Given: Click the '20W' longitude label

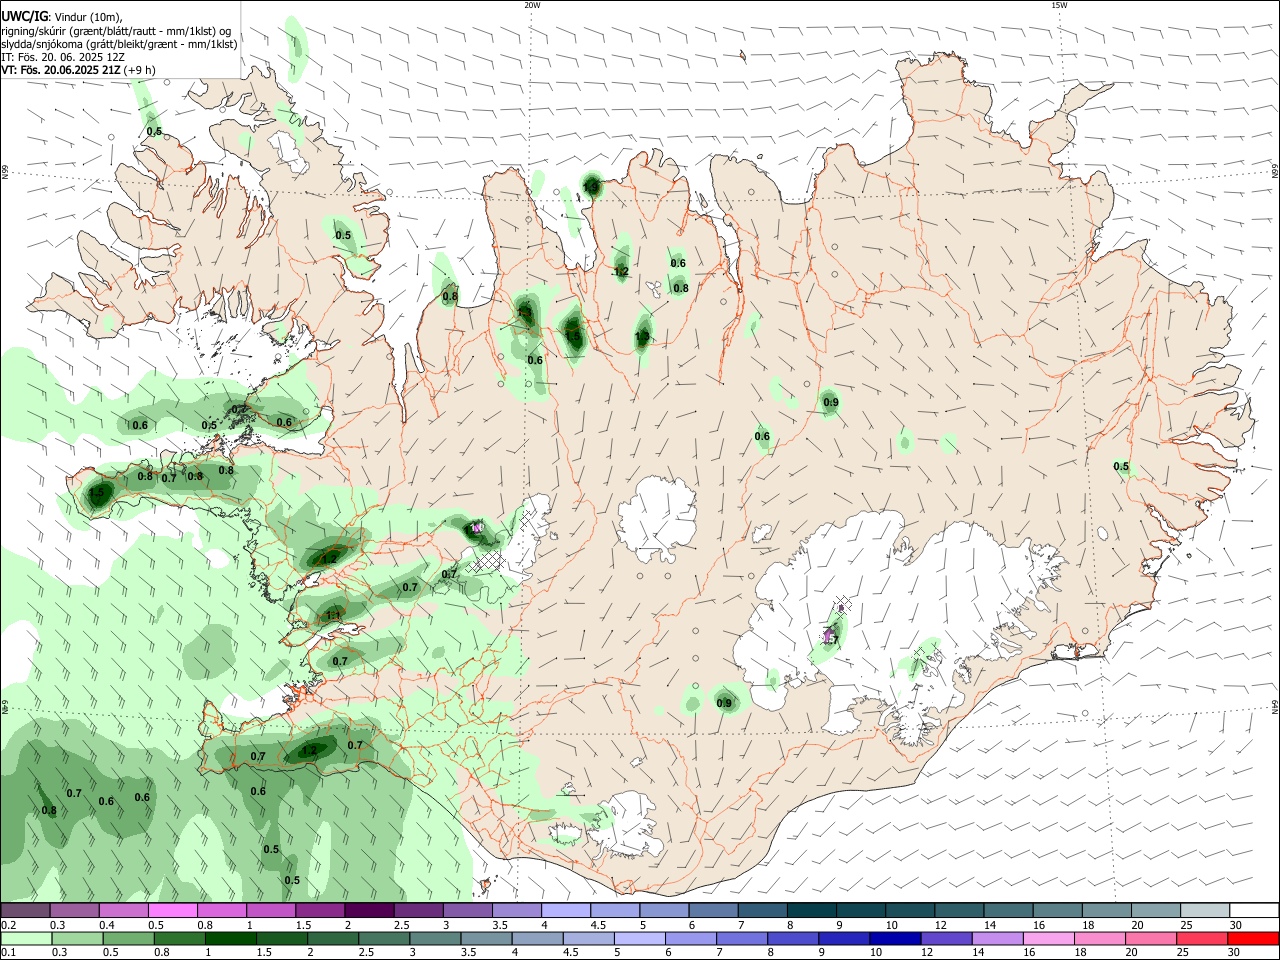Looking at the screenshot, I should (x=532, y=5).
